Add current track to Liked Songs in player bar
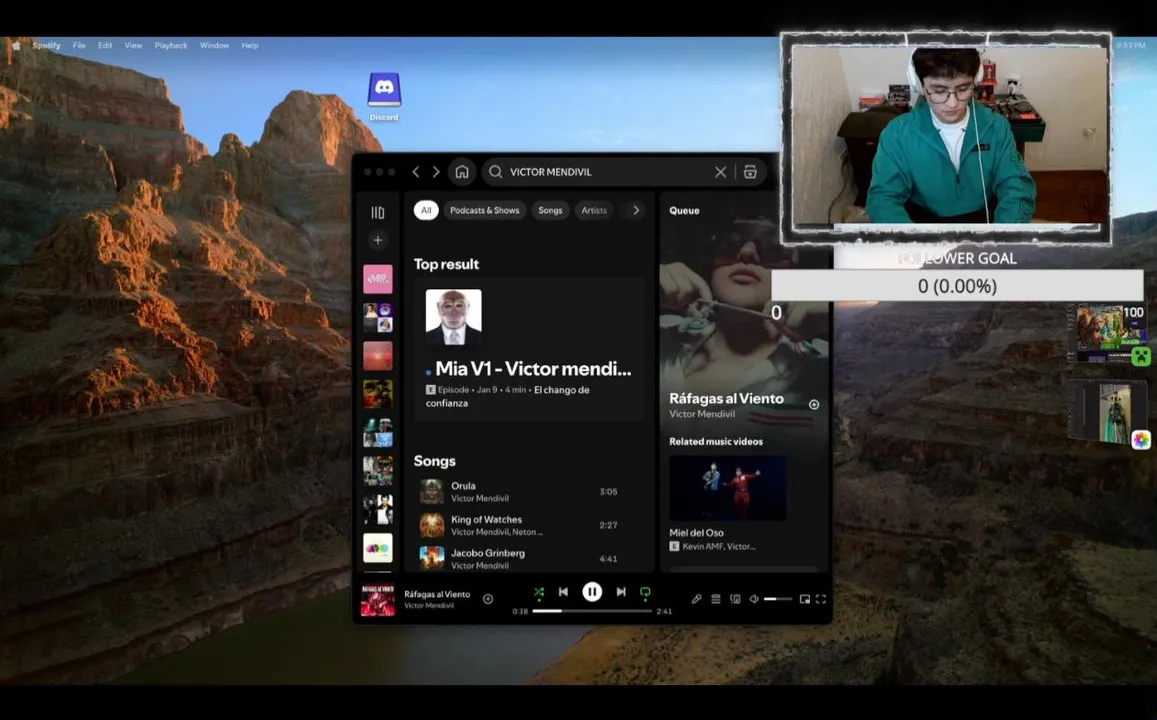 pyautogui.click(x=488, y=599)
